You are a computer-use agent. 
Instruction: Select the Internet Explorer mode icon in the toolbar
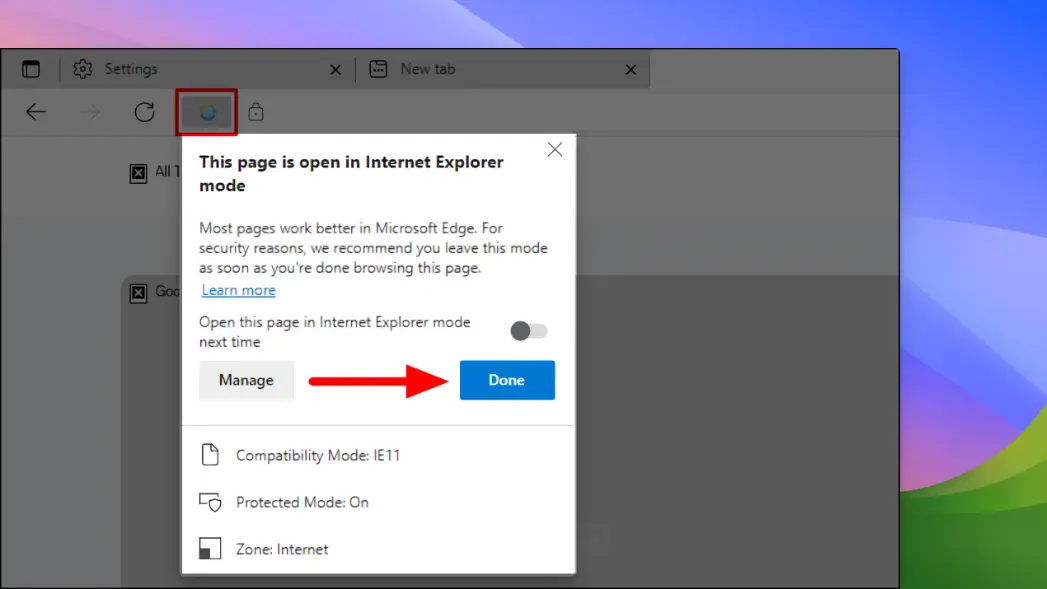[x=206, y=112]
